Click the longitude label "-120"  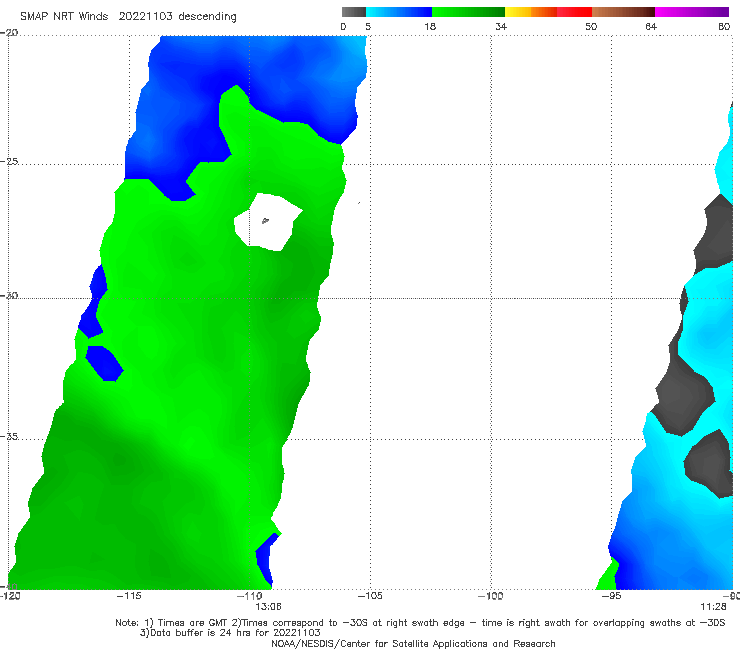(10, 596)
